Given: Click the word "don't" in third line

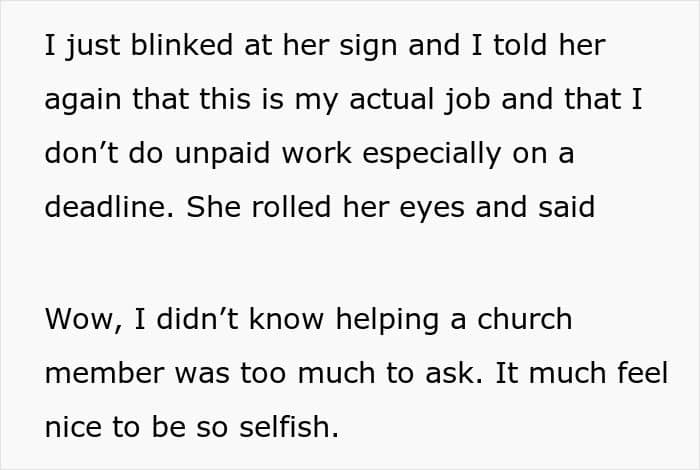Looking at the screenshot, I should pyautogui.click(x=81, y=153).
